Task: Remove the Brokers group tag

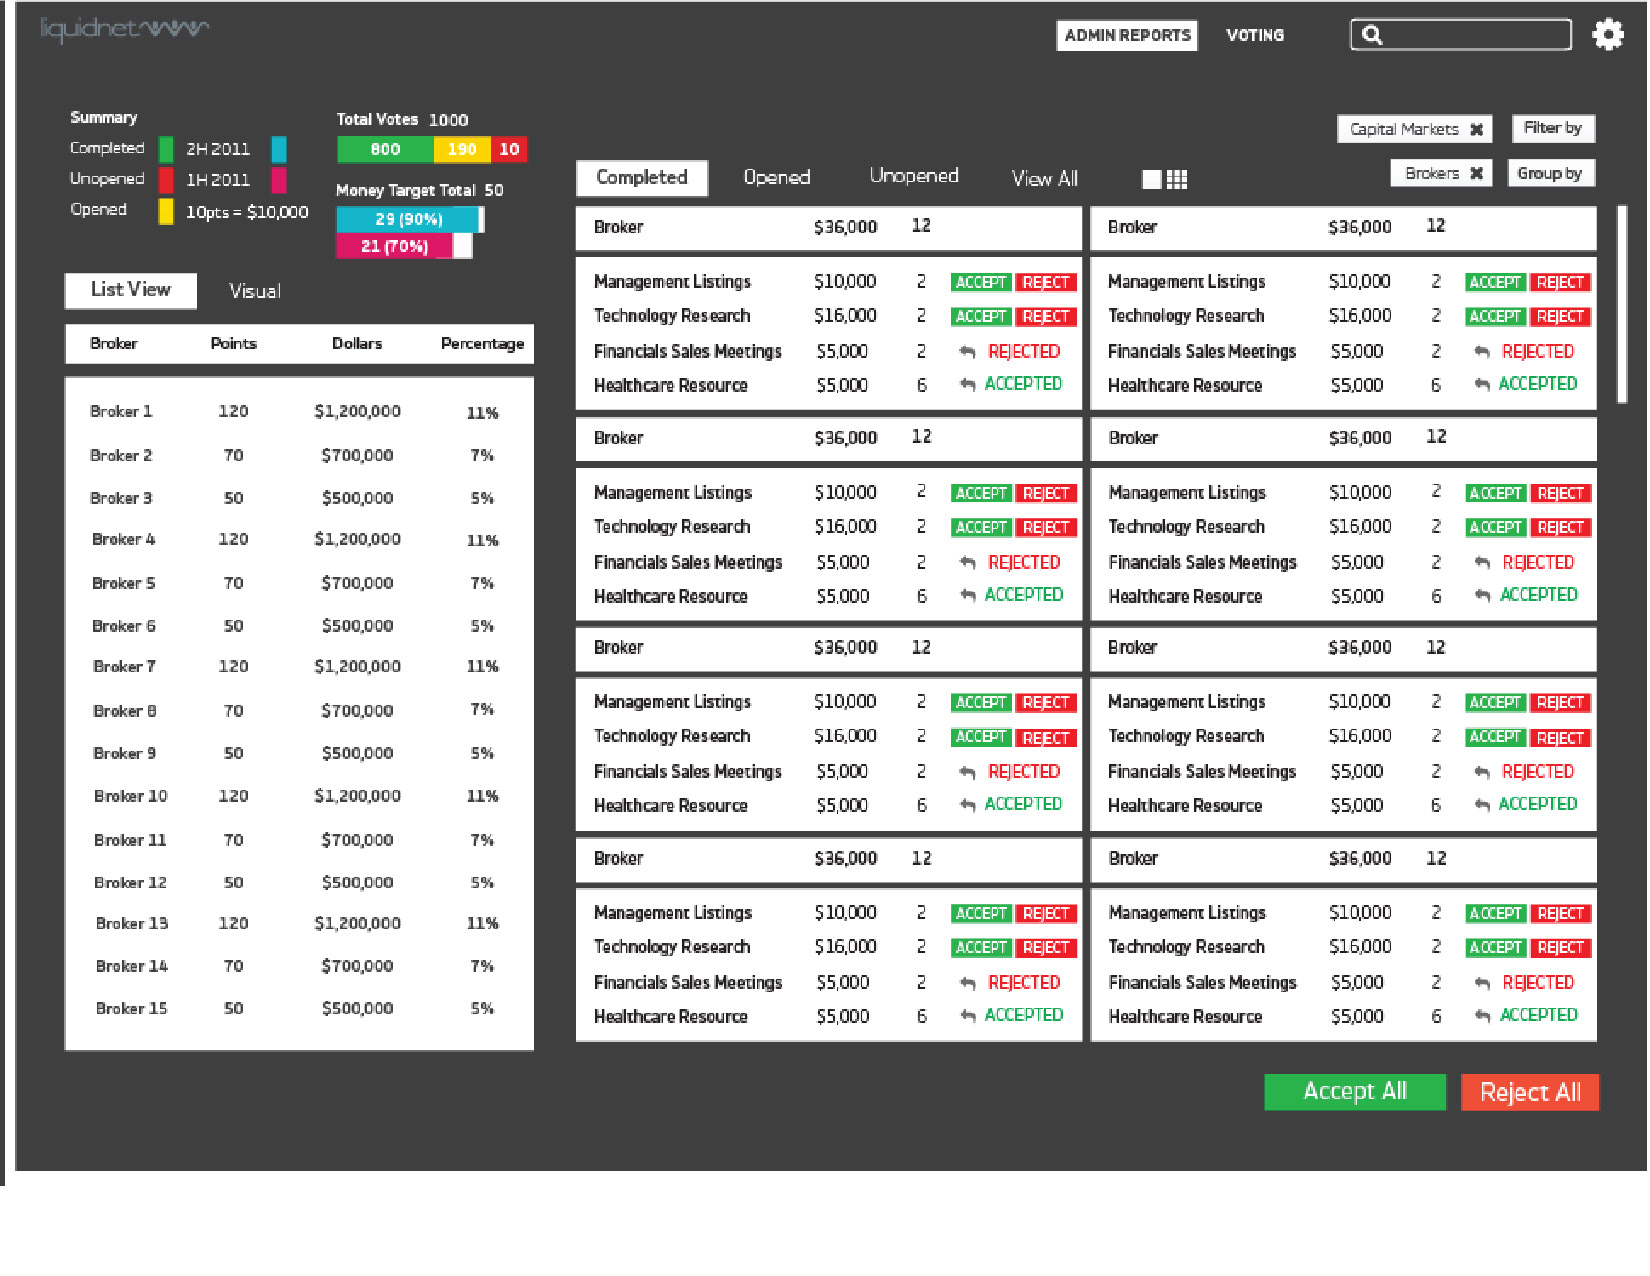Action: tap(1476, 173)
